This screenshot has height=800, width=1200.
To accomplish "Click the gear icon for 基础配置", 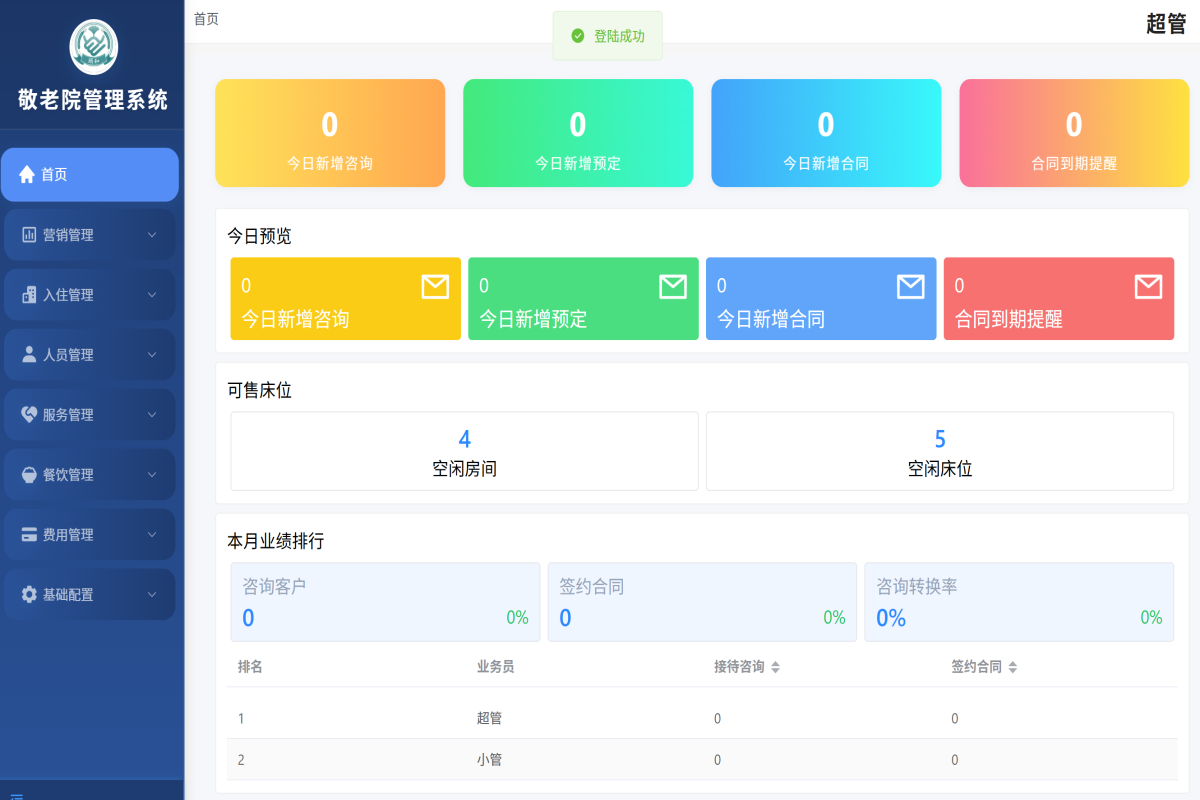I will (x=30, y=594).
